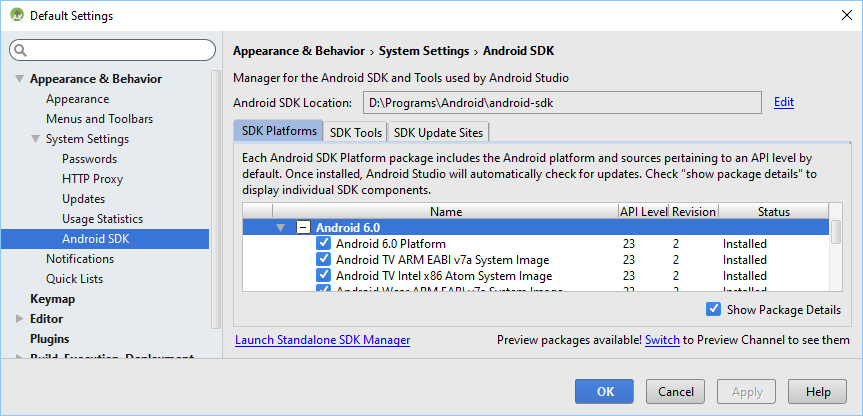Open Help for this dialog
Image resolution: width=863 pixels, height=416 pixels.
point(817,392)
